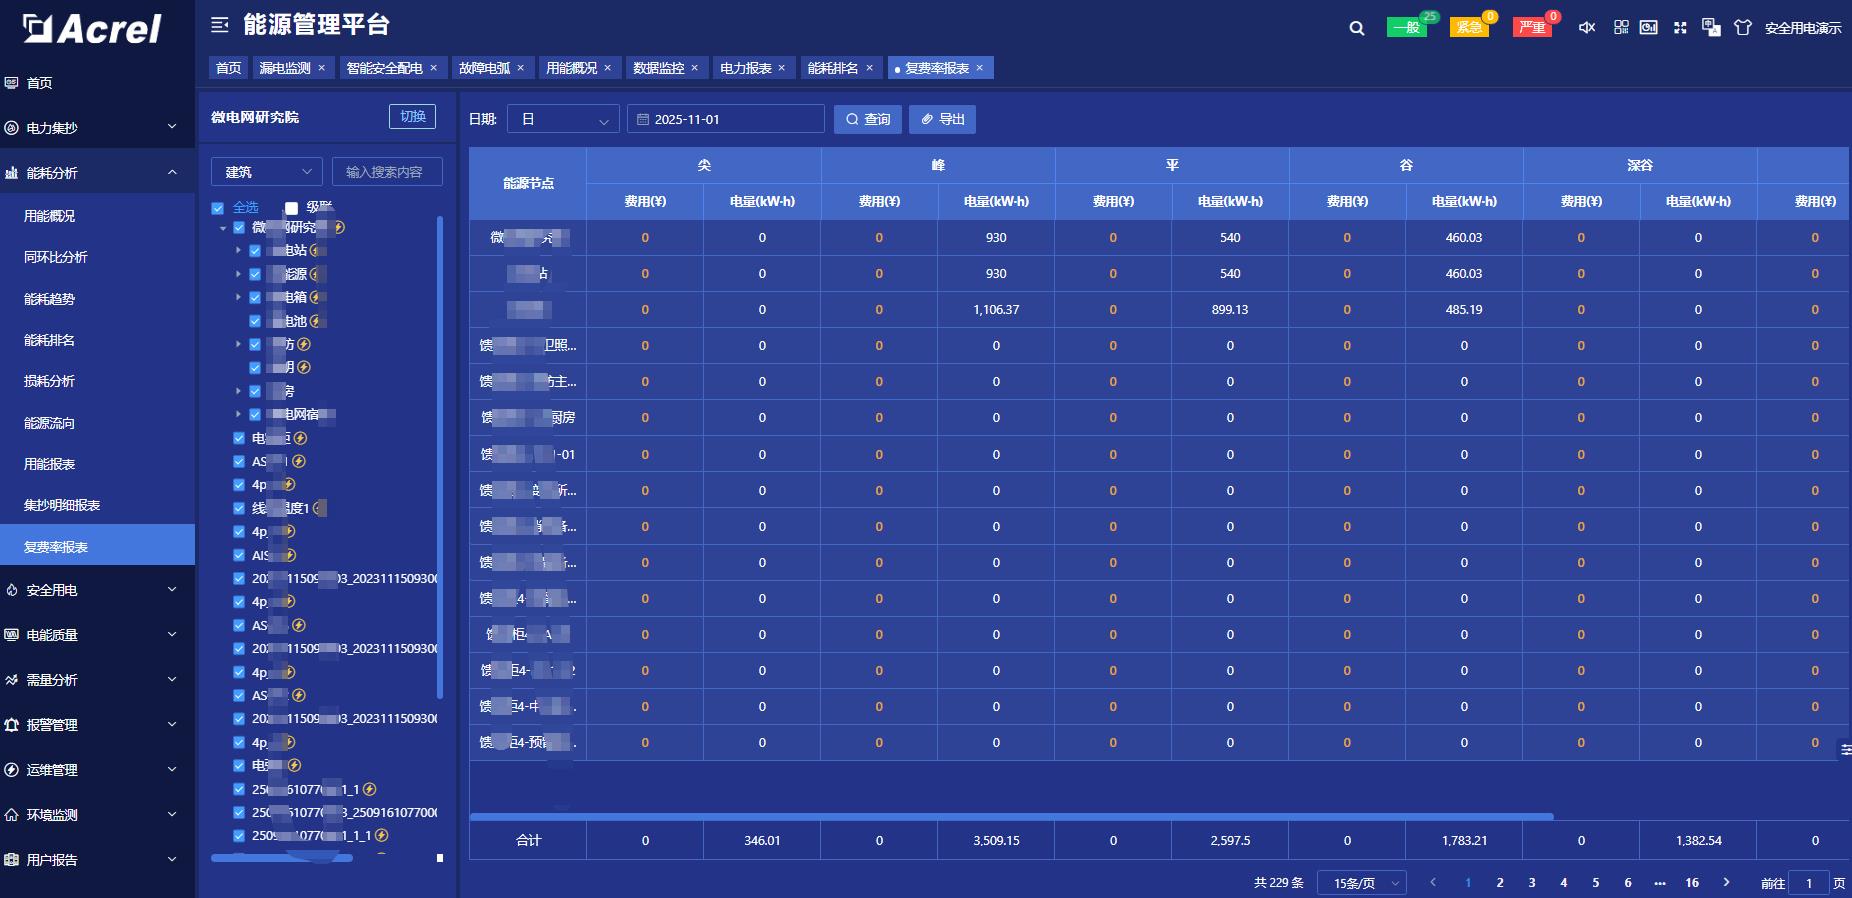This screenshot has height=898, width=1852.
Task: Open the 建筑 category dropdown
Action: (266, 172)
